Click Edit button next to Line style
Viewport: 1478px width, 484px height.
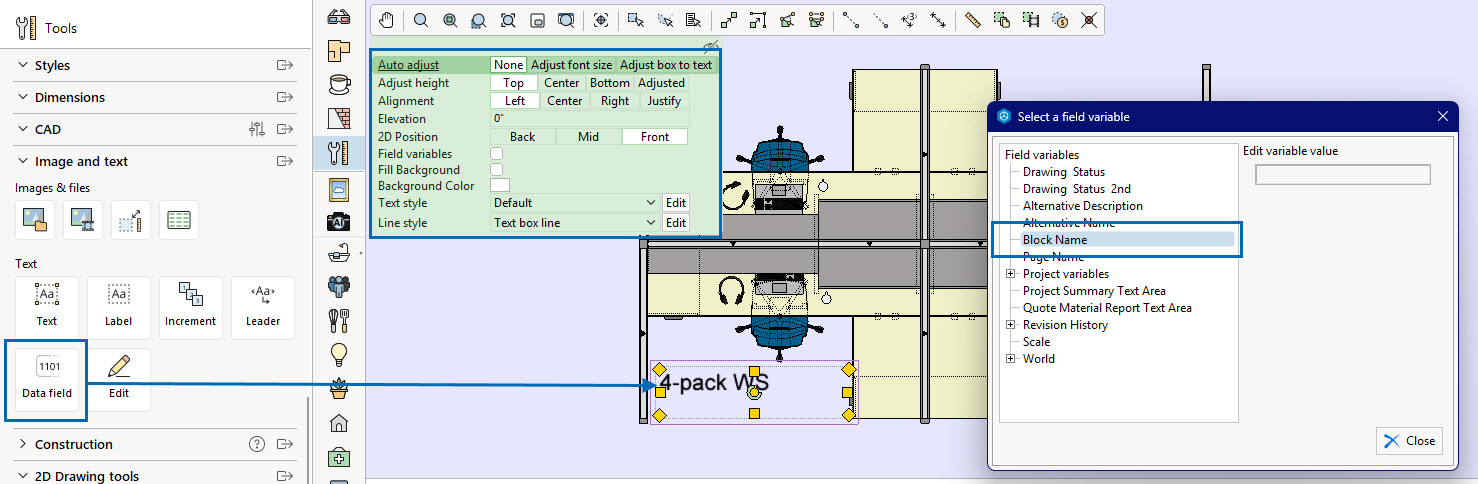pos(676,223)
